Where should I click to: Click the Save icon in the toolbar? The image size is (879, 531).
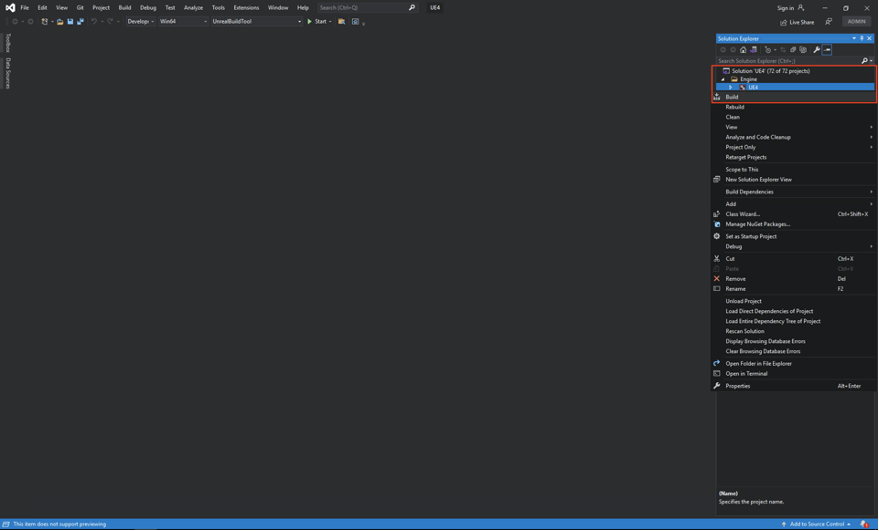[70, 21]
